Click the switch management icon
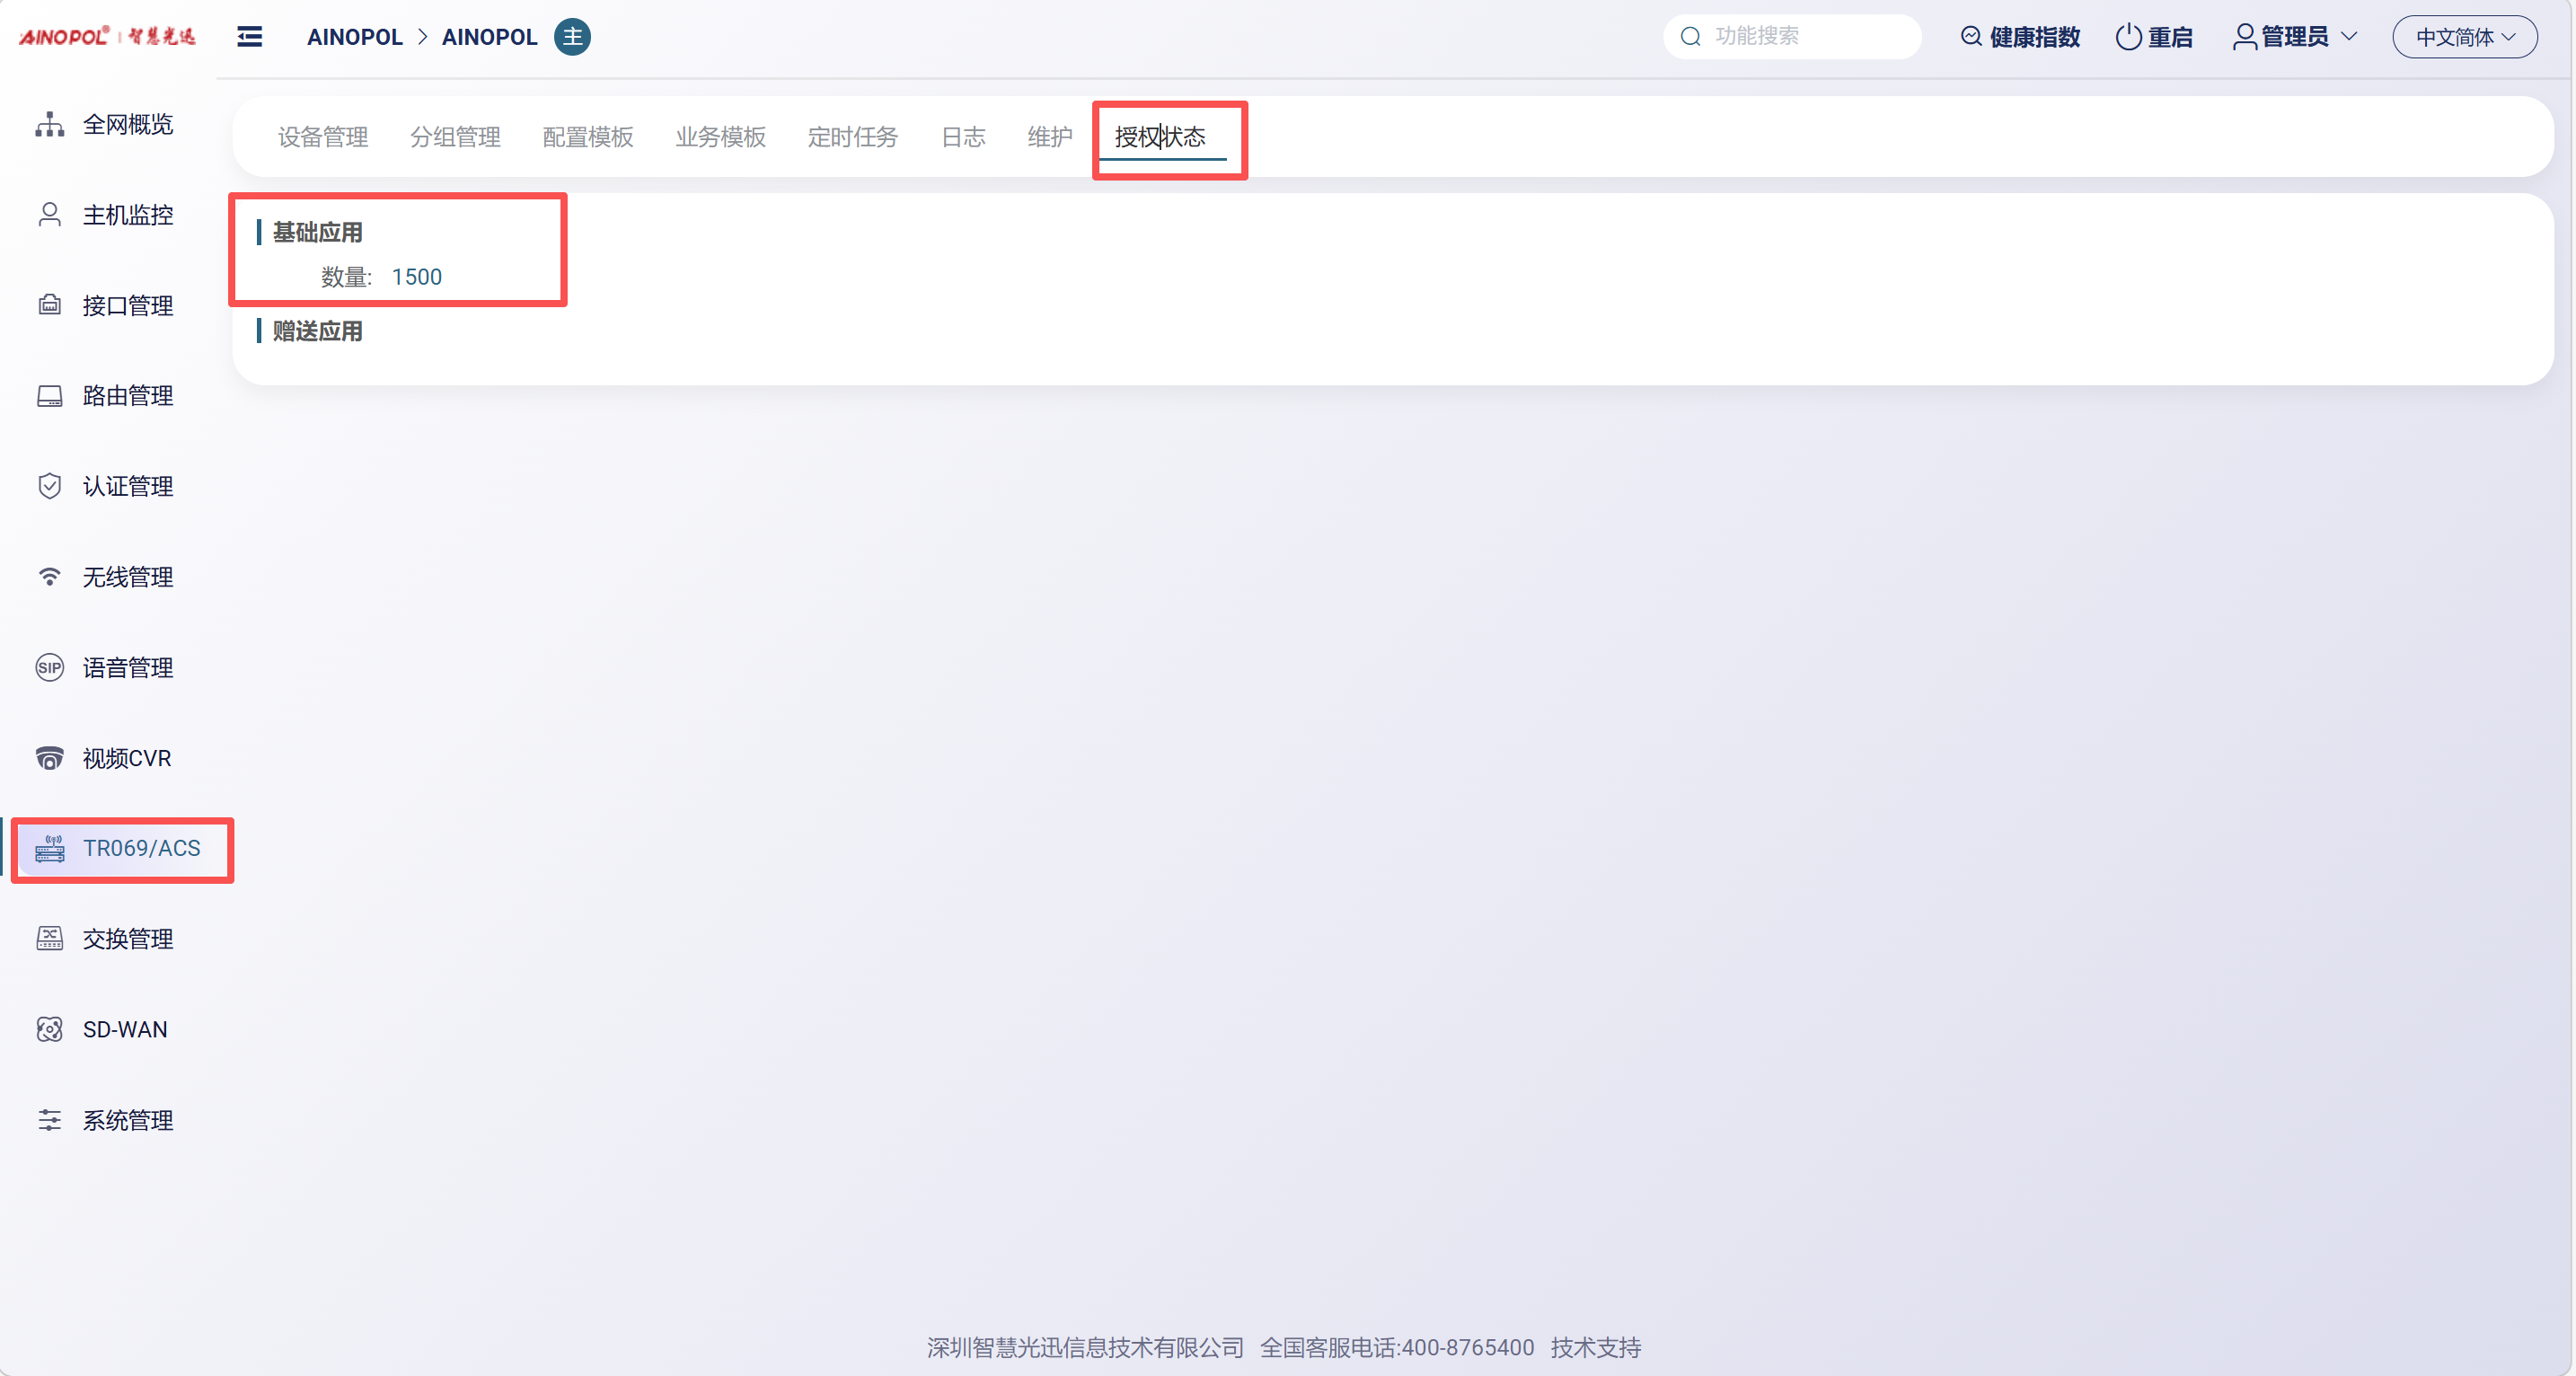The width and height of the screenshot is (2576, 1376). [49, 938]
